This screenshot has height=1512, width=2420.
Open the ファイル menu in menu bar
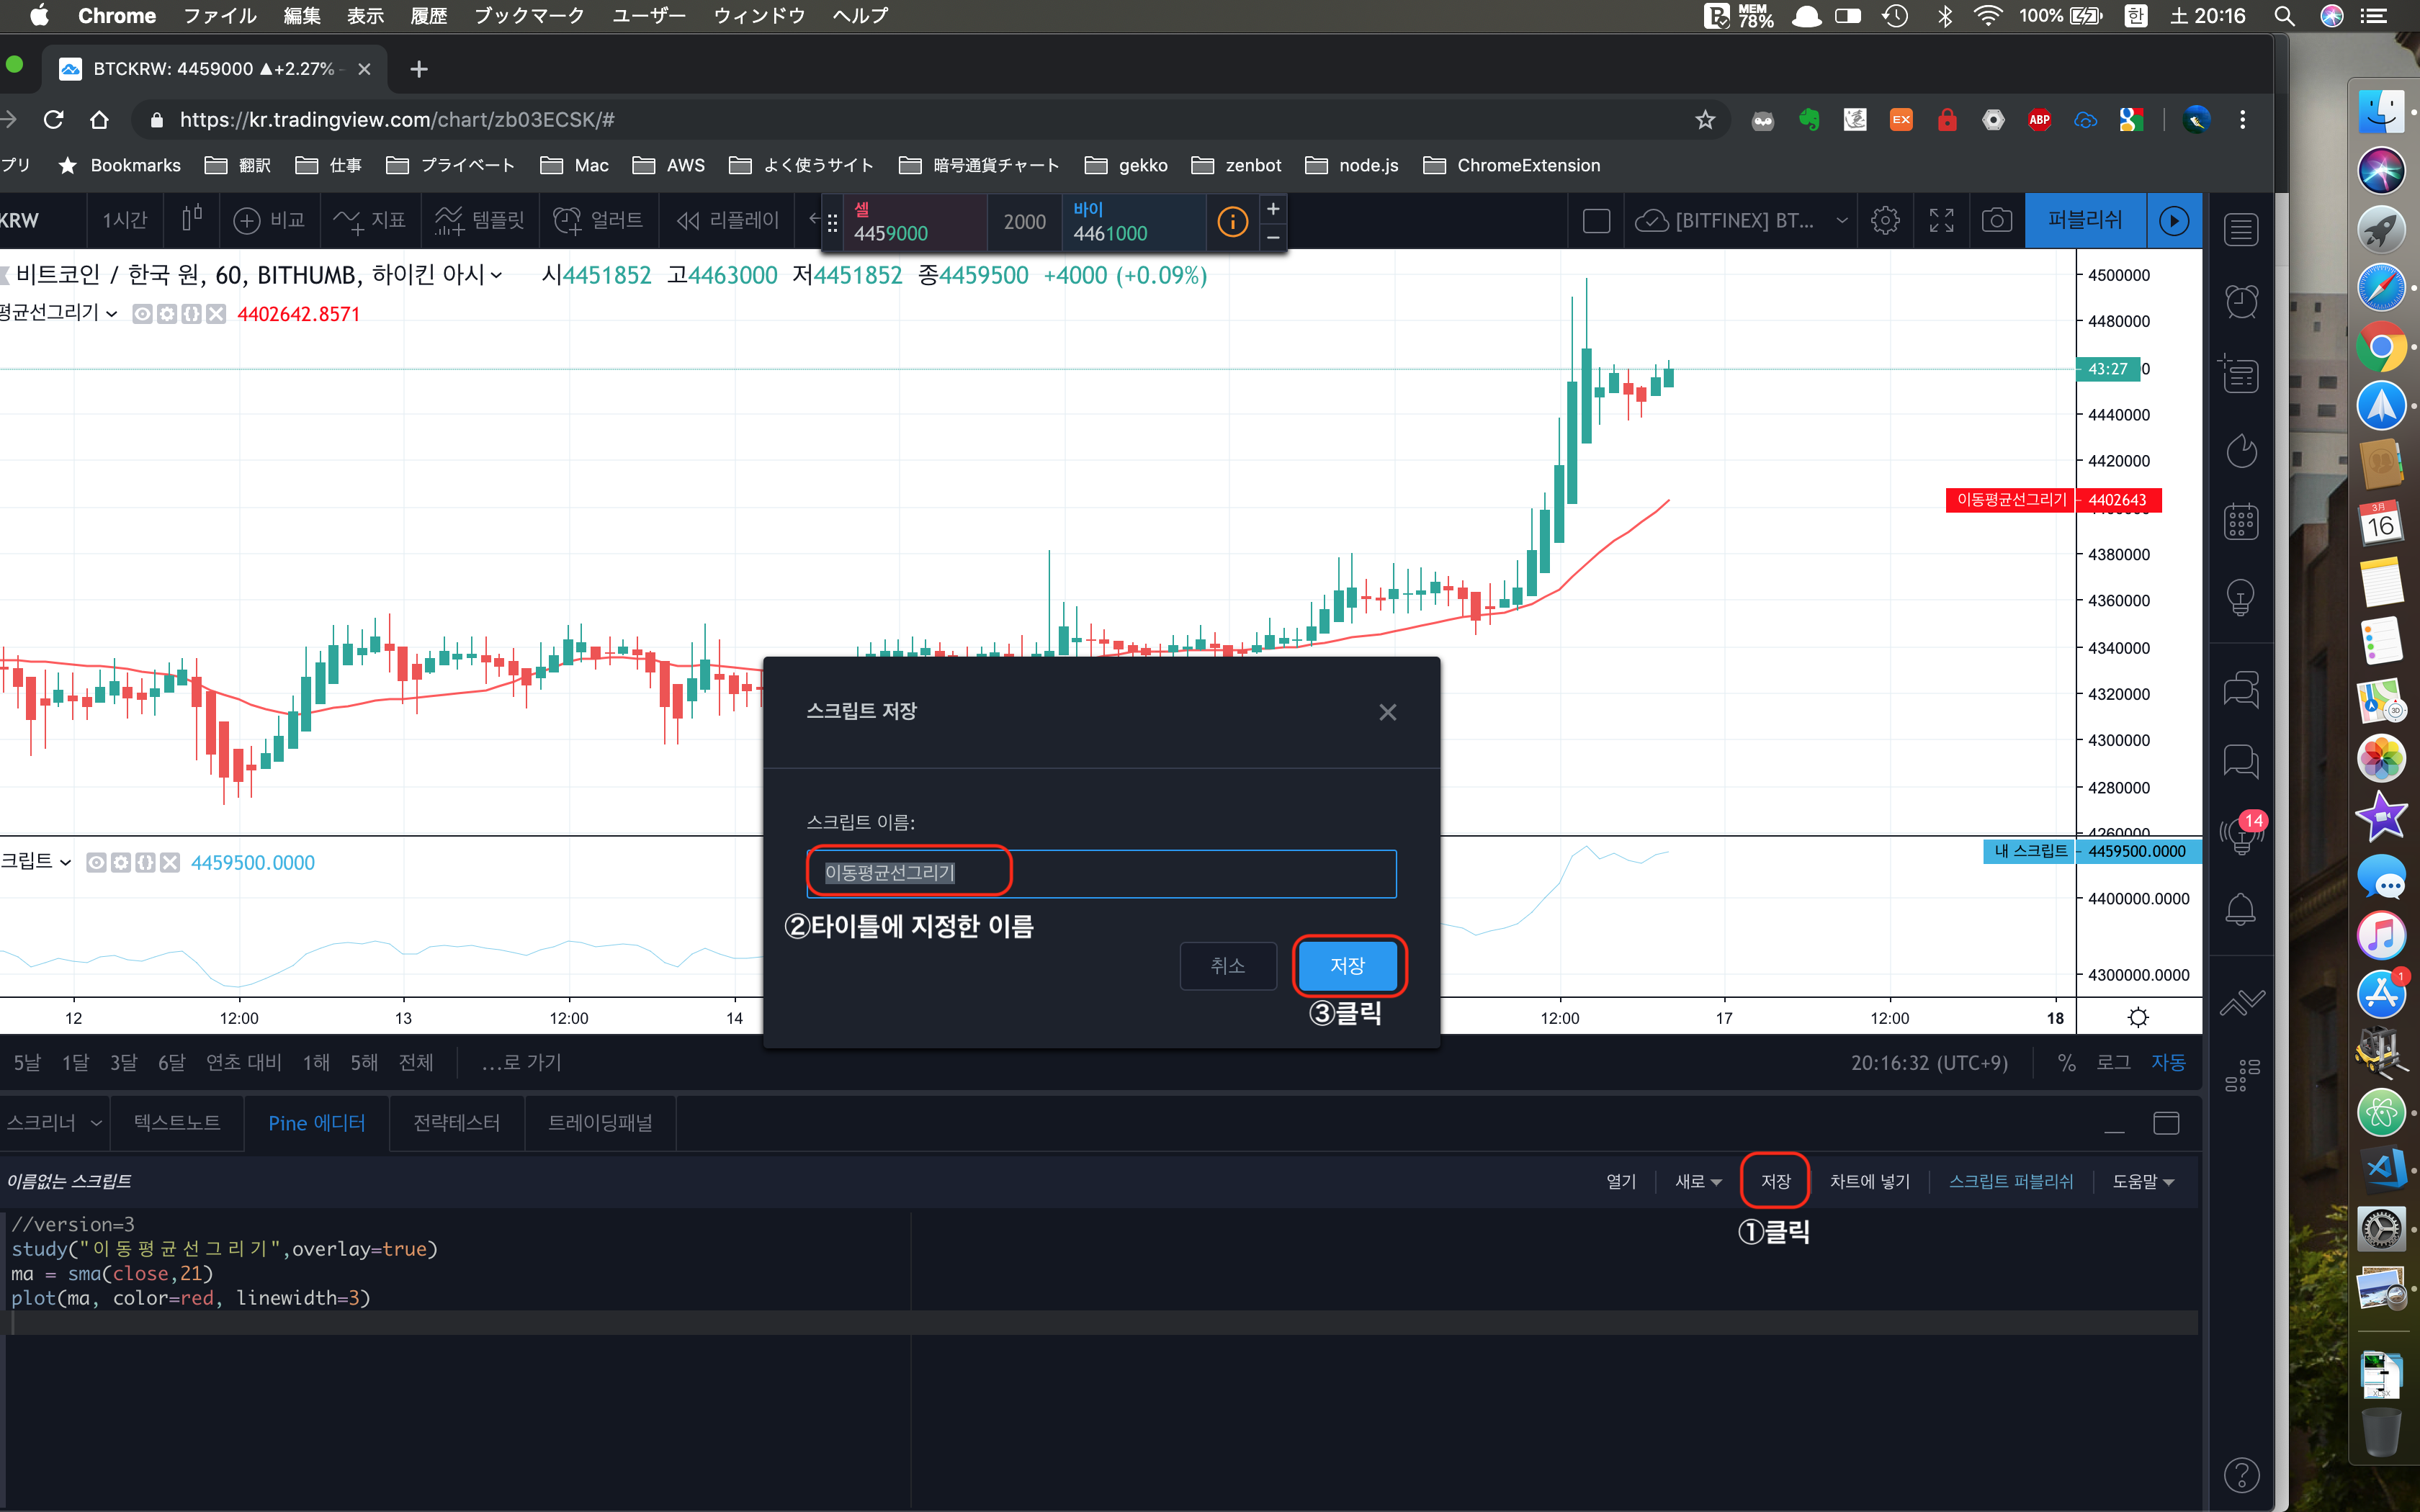(x=220, y=16)
